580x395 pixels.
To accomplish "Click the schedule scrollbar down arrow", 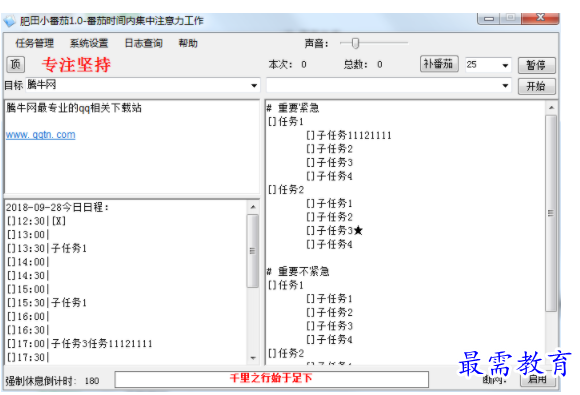I will (x=253, y=358).
